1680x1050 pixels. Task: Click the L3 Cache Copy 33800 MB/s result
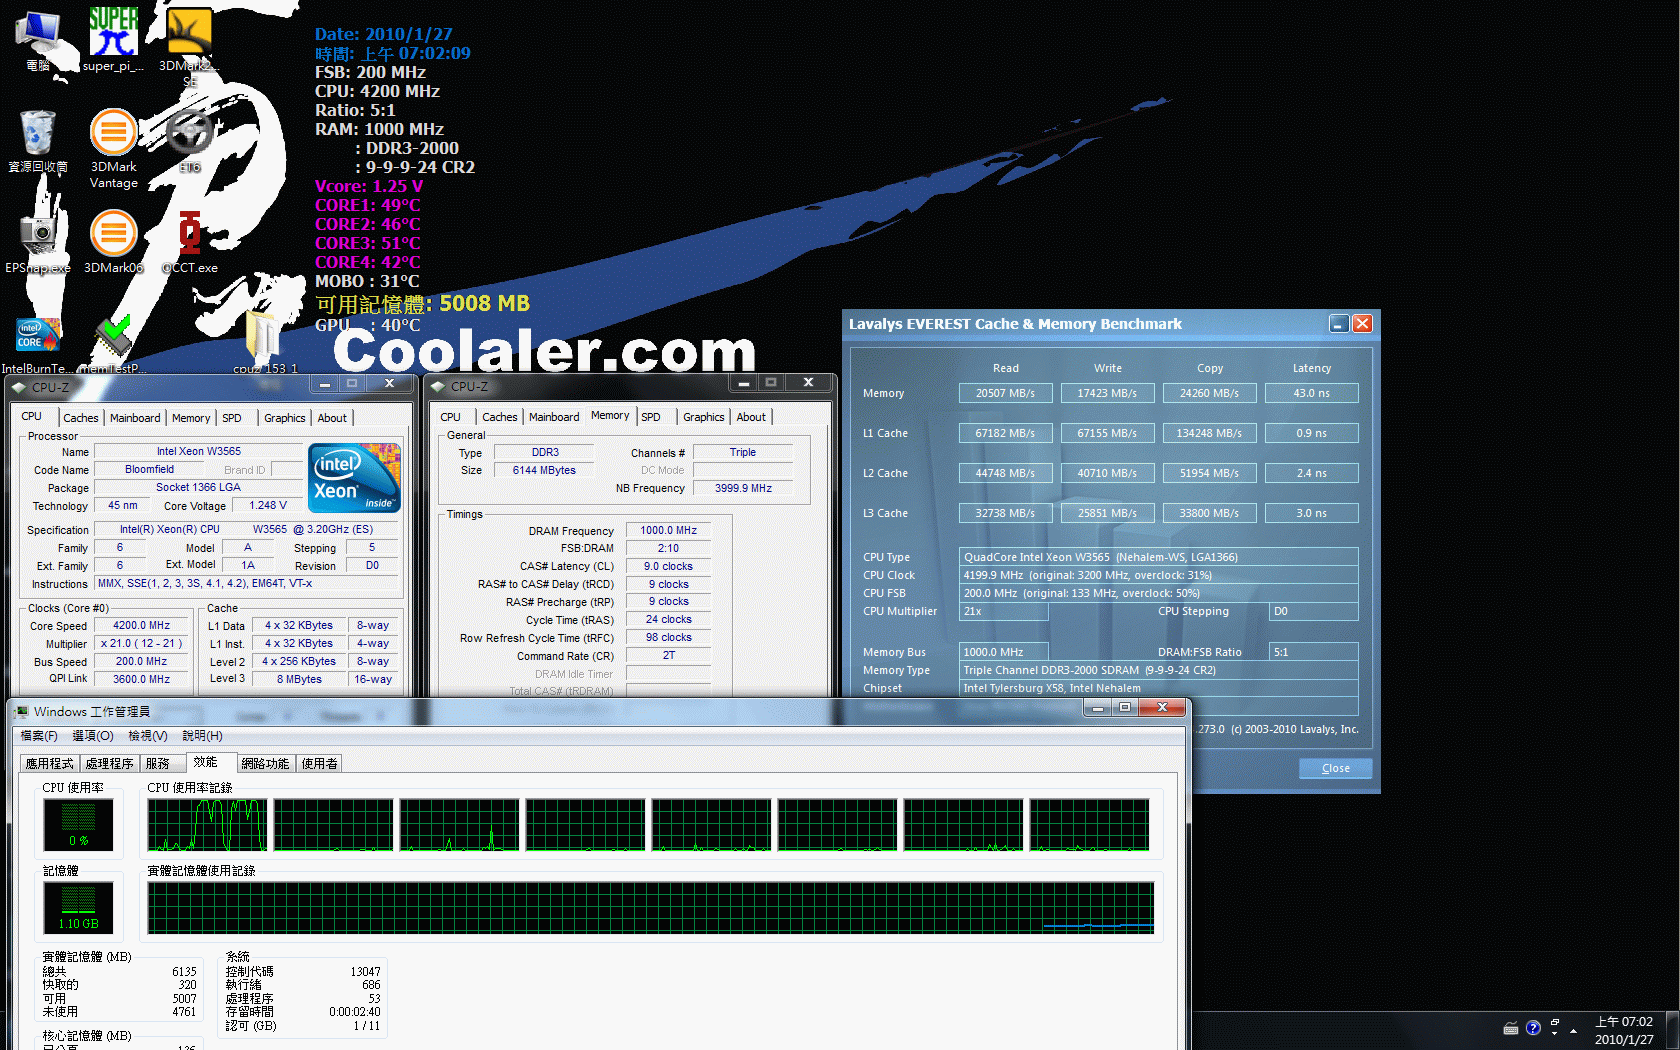1209,513
